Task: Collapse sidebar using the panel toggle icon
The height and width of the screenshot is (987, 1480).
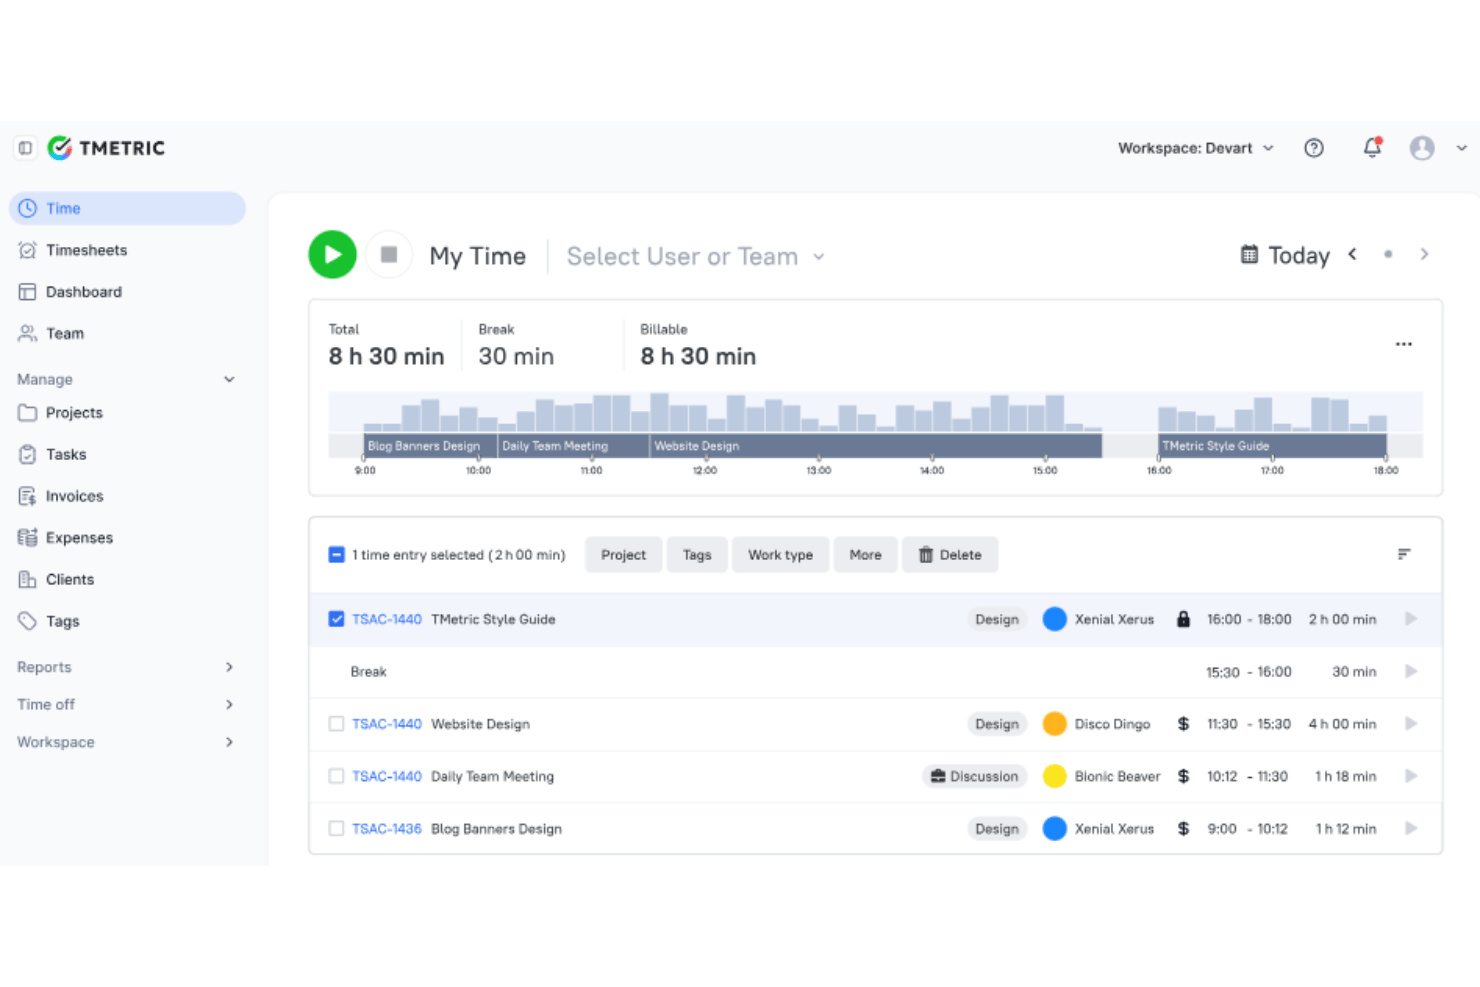Action: 25,148
